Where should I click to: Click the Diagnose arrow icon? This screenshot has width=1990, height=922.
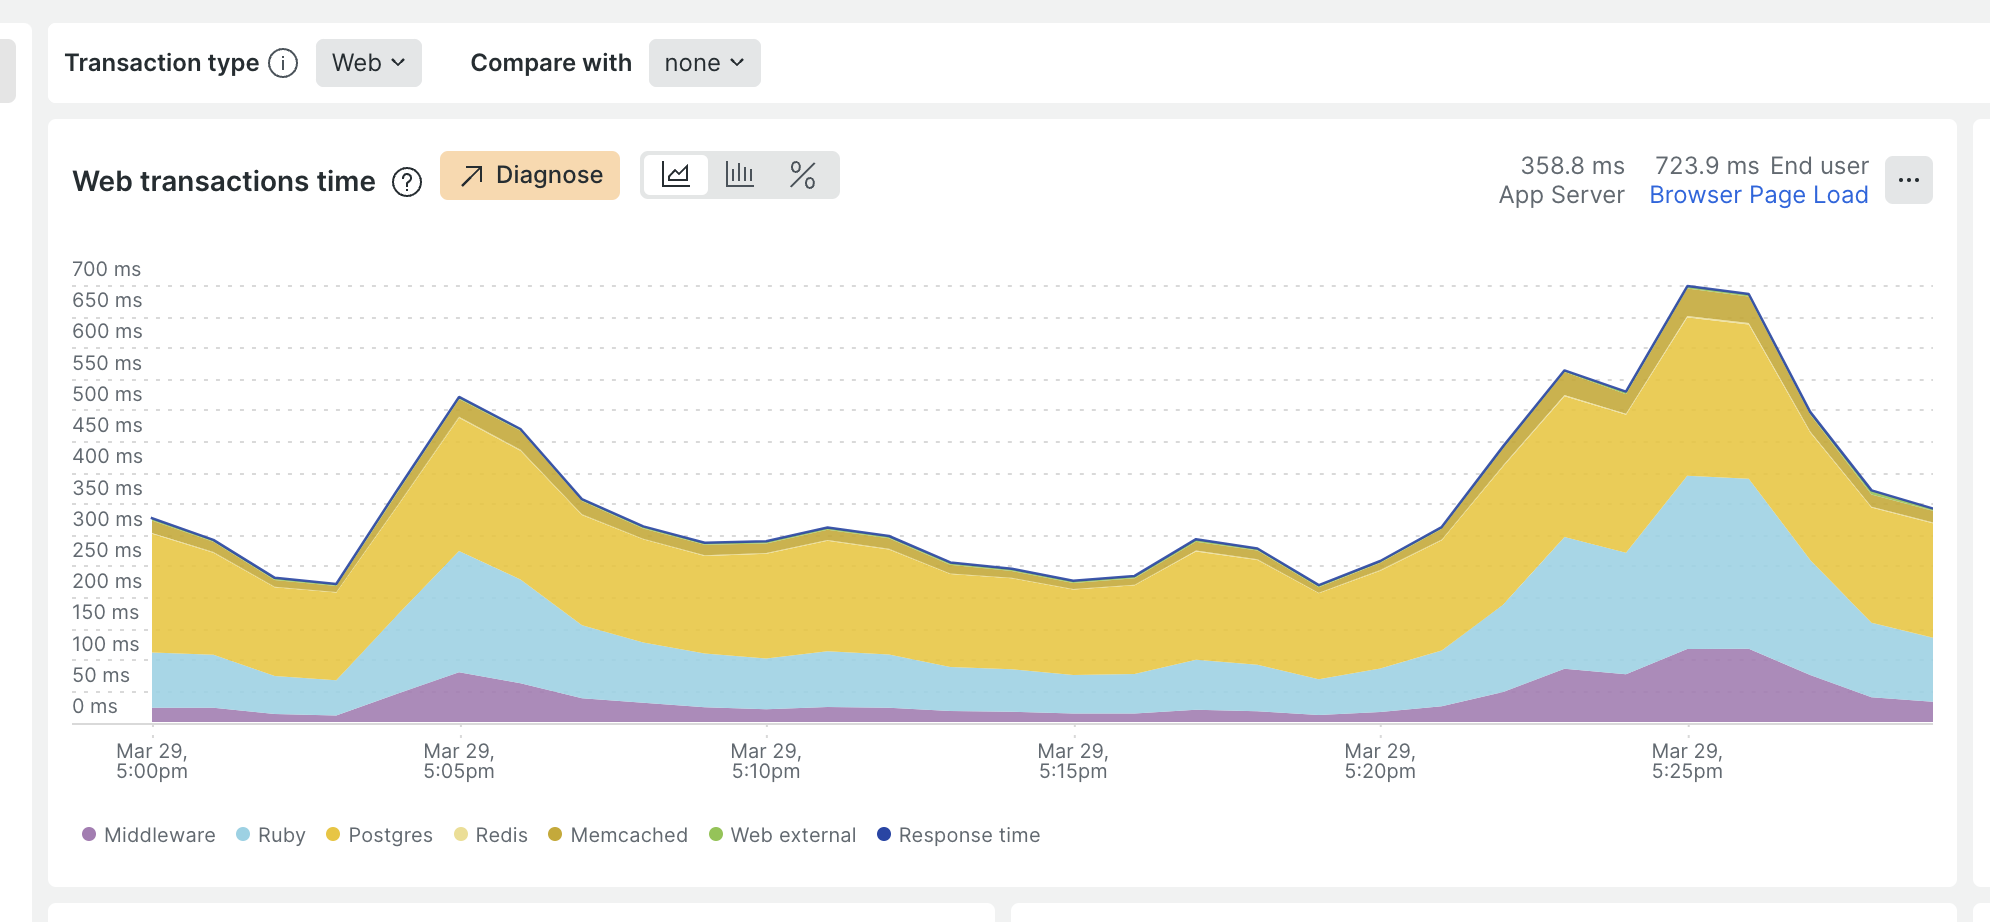(x=472, y=176)
